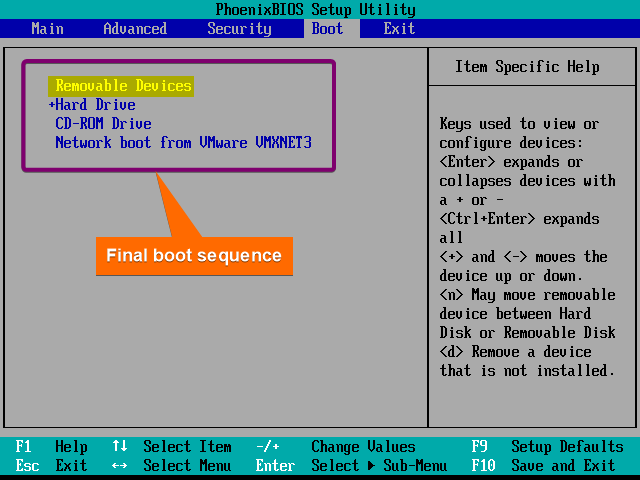Click the F10 Save and Exit hint
The width and height of the screenshot is (640, 480).
point(543,466)
